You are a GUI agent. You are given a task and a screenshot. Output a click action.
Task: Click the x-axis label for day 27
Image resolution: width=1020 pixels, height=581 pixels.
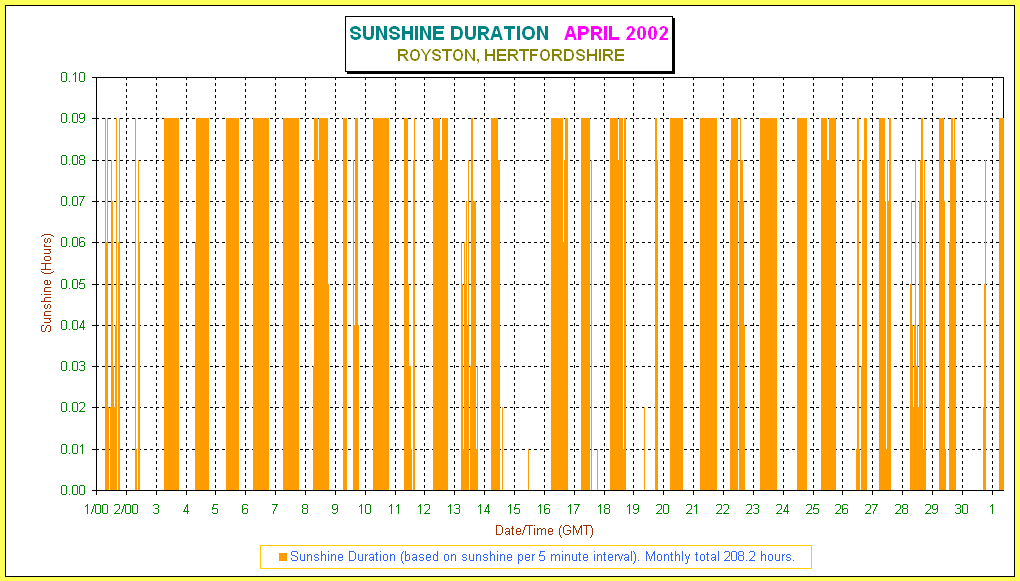(x=872, y=509)
